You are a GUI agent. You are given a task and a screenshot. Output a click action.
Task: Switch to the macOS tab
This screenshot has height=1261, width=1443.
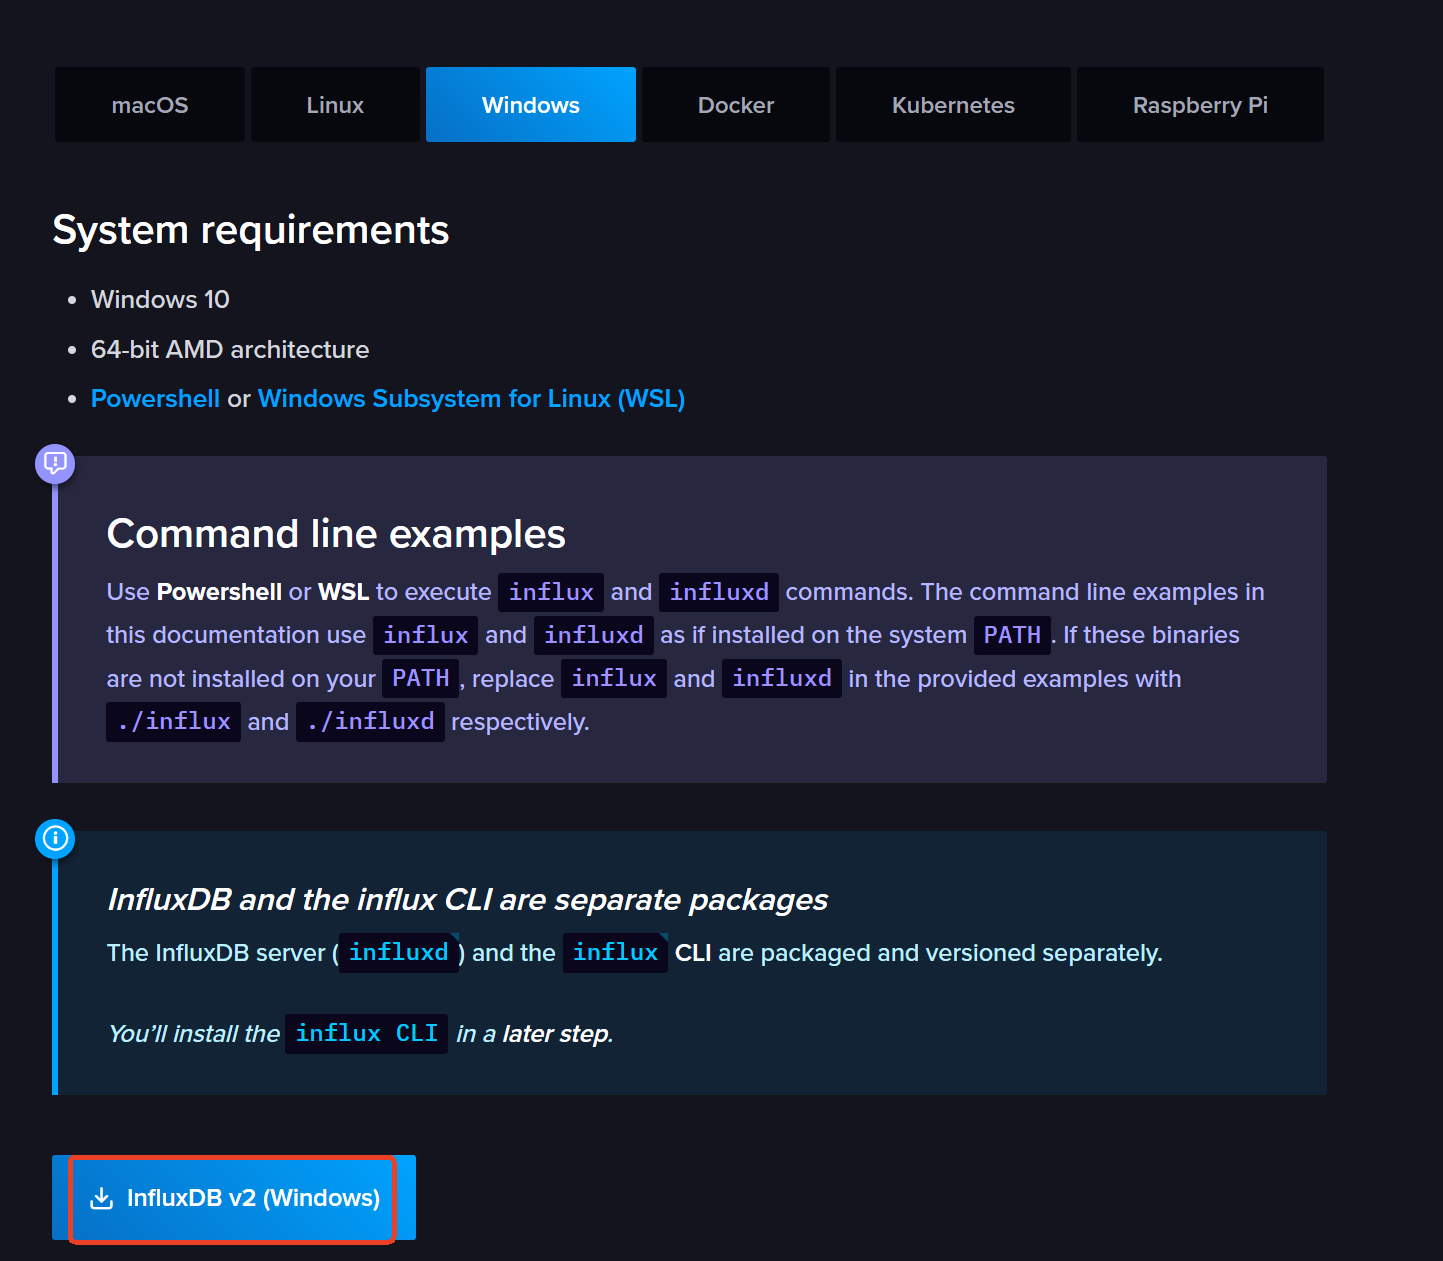150,105
